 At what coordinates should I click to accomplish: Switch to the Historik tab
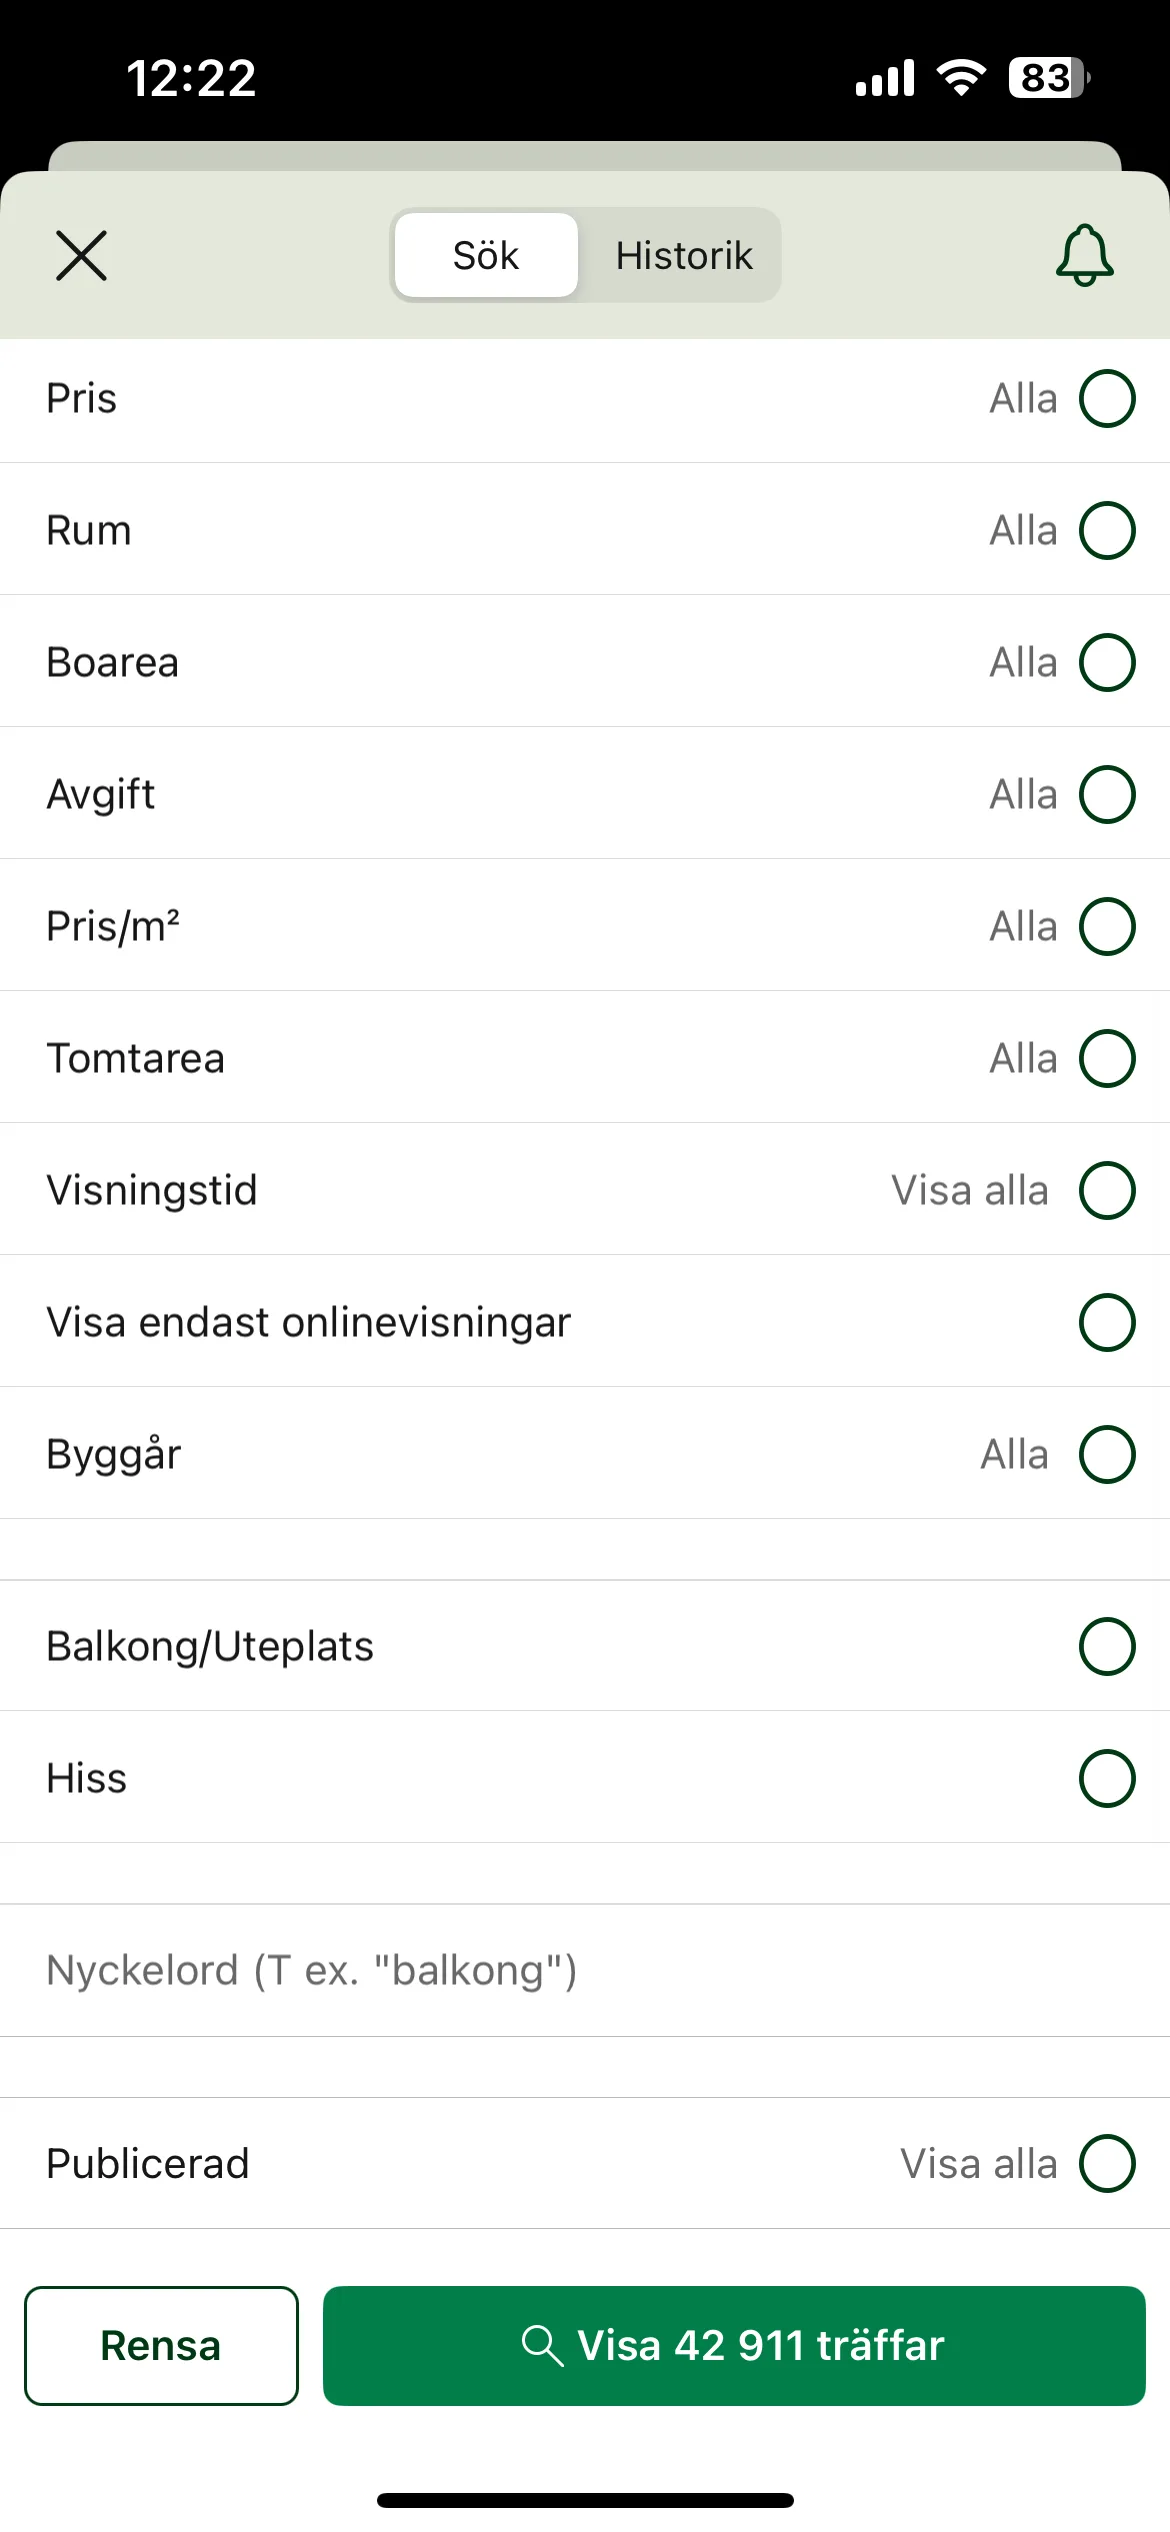684,255
